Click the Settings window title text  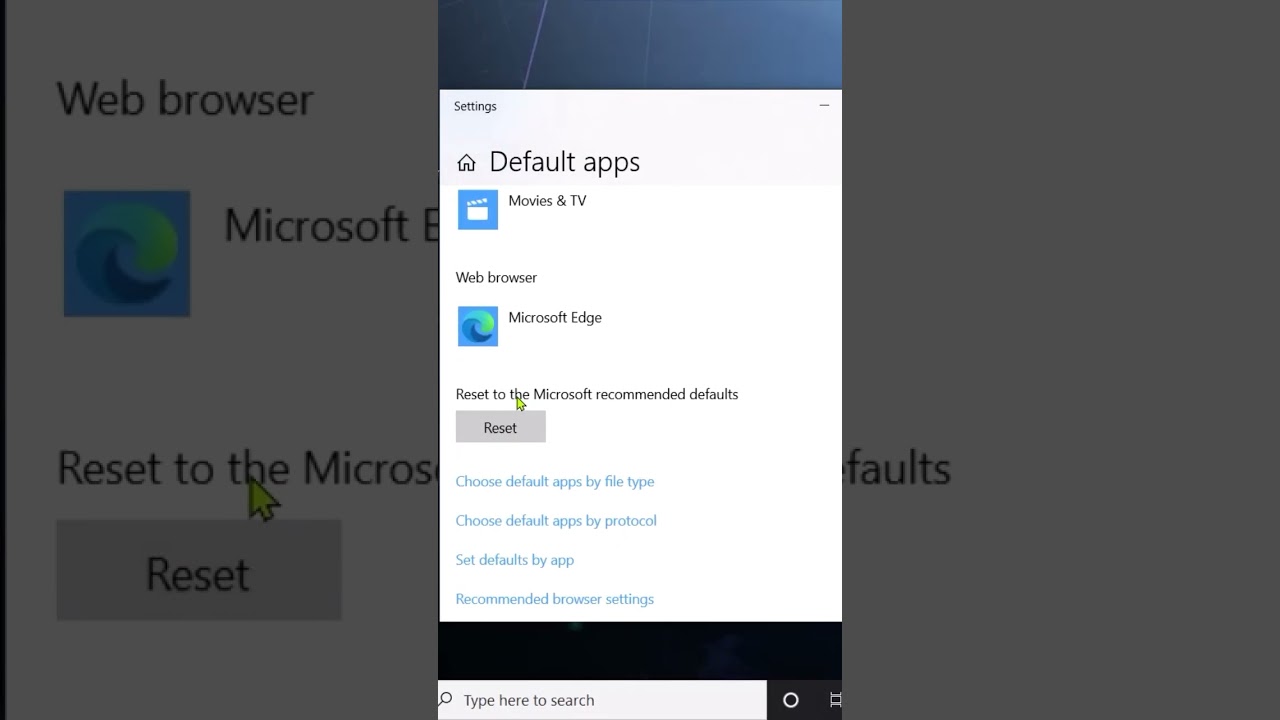(475, 106)
